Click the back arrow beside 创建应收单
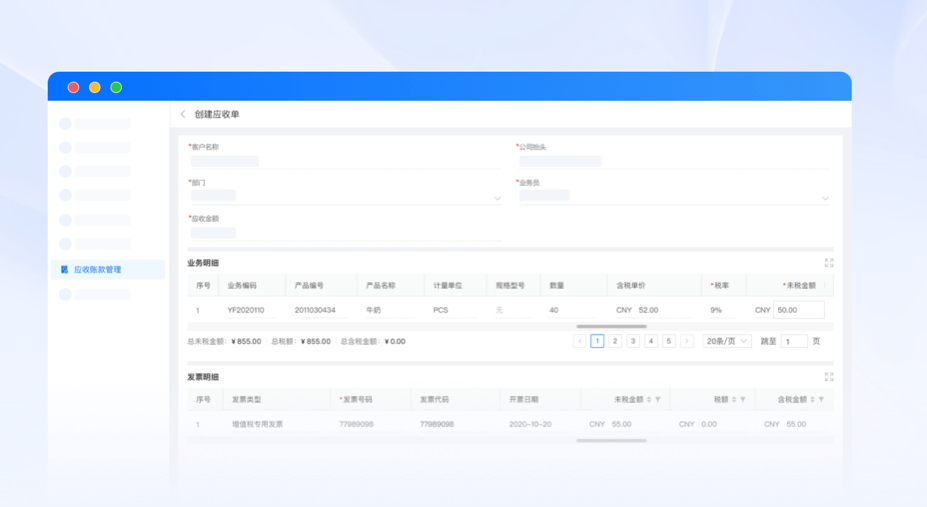This screenshot has height=507, width=927. 183,115
